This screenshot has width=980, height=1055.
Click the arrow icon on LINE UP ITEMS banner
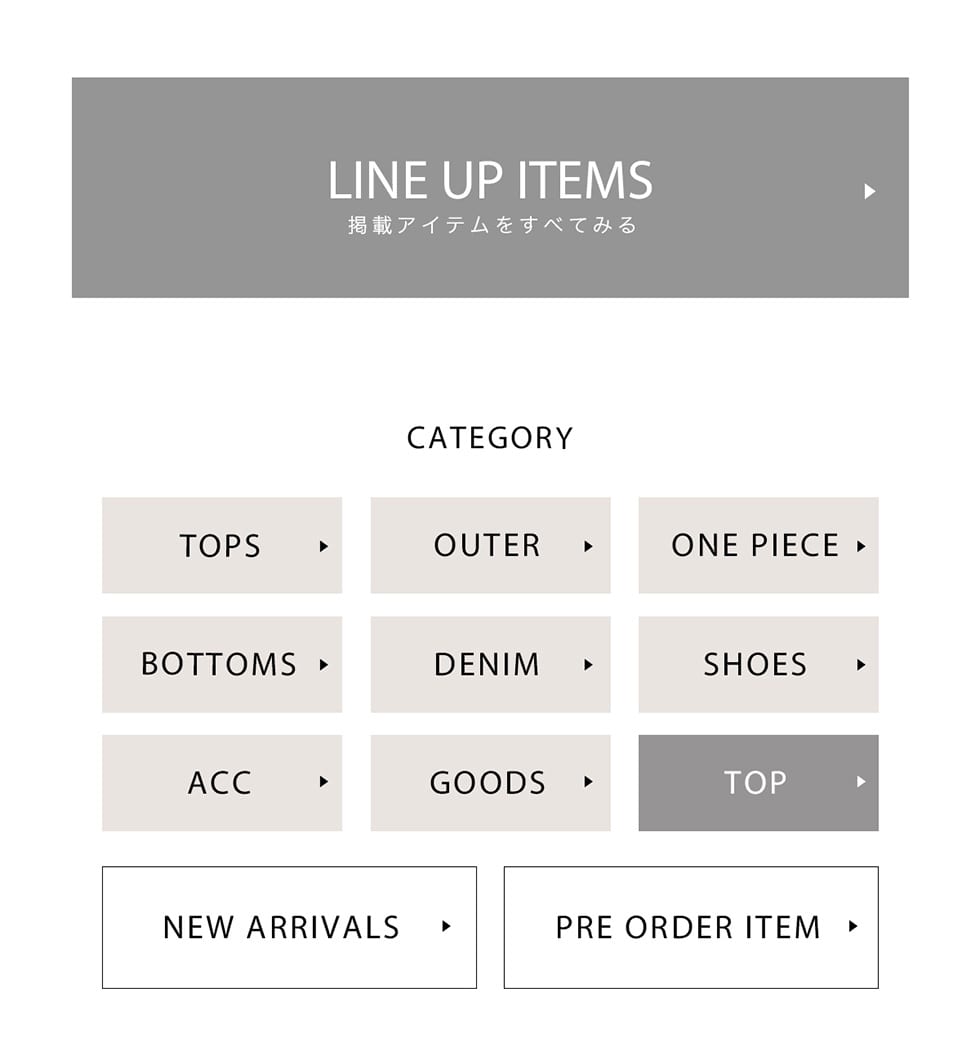coord(869,191)
